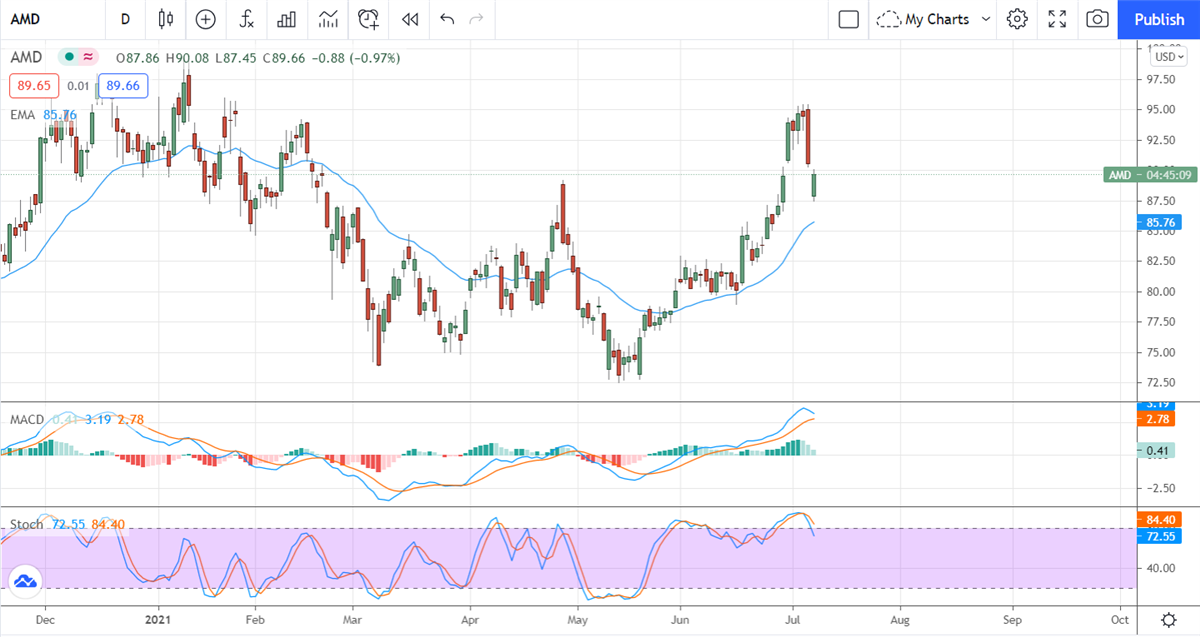The image size is (1200, 637).
Task: Click the Compare or add symbol icon
Action: (x=205, y=19)
